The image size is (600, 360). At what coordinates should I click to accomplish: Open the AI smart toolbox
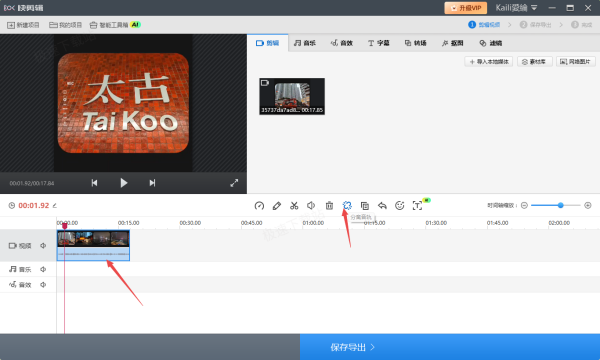(x=115, y=25)
